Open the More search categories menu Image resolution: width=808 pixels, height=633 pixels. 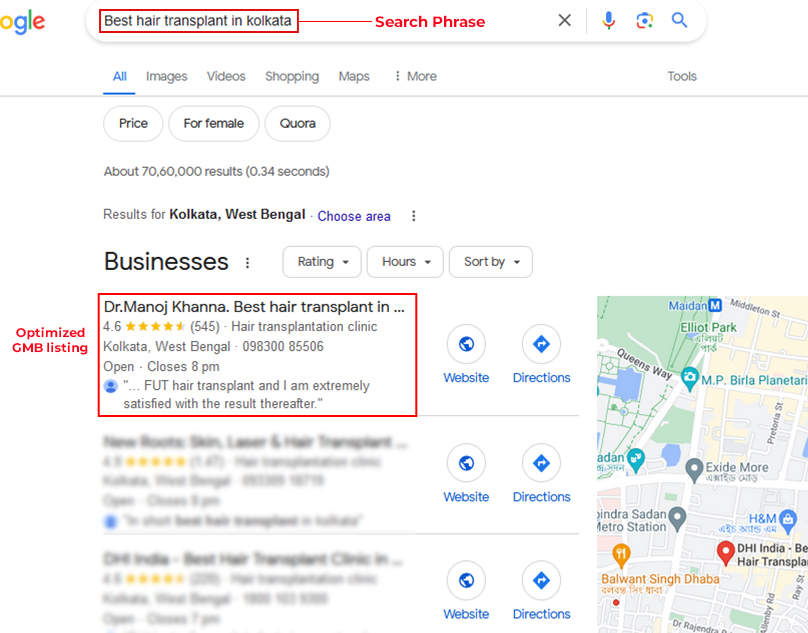coord(416,76)
